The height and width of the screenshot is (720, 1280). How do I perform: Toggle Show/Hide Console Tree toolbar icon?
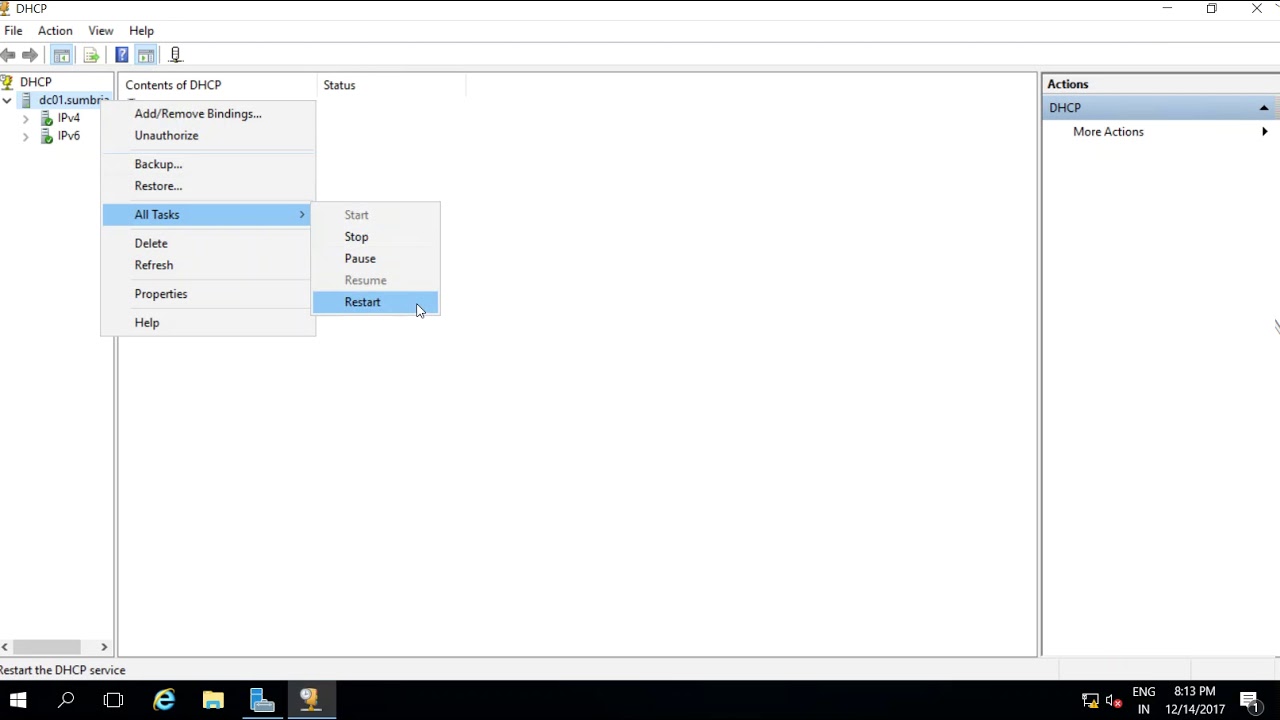pos(62,55)
